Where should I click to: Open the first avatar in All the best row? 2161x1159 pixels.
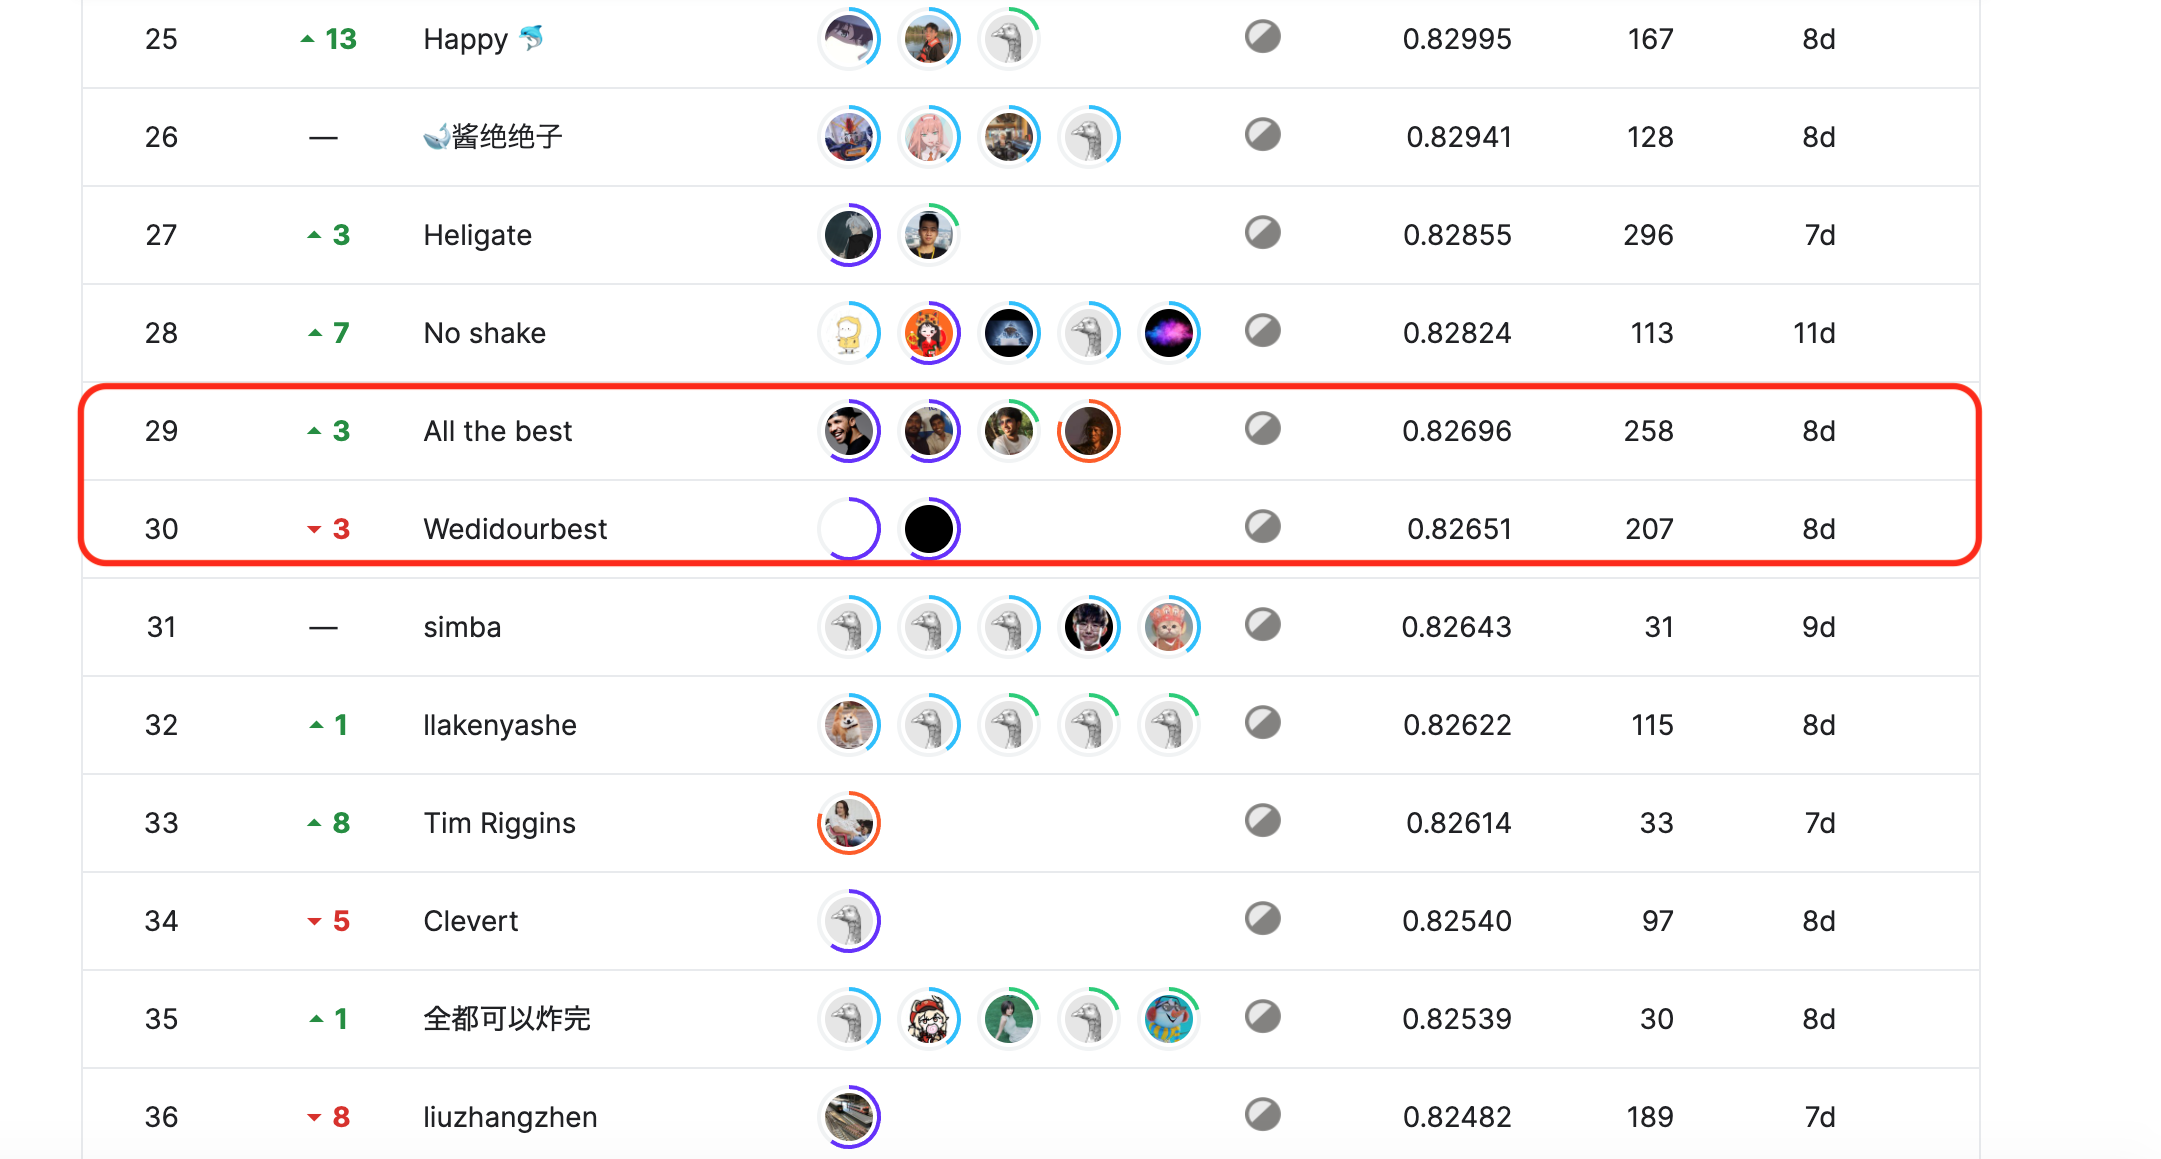click(x=849, y=431)
